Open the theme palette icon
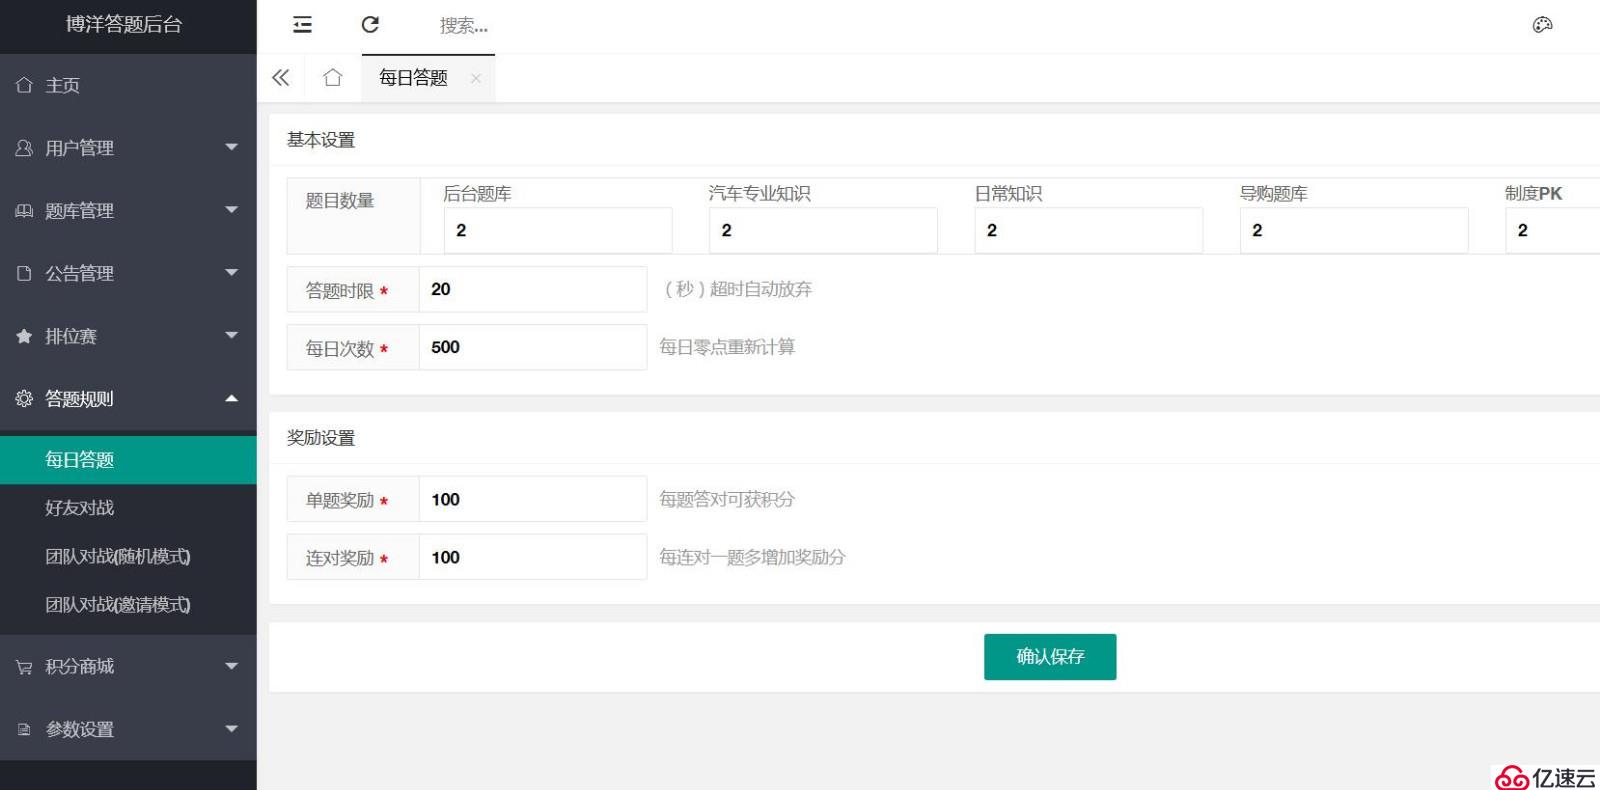The image size is (1600, 790). tap(1542, 25)
